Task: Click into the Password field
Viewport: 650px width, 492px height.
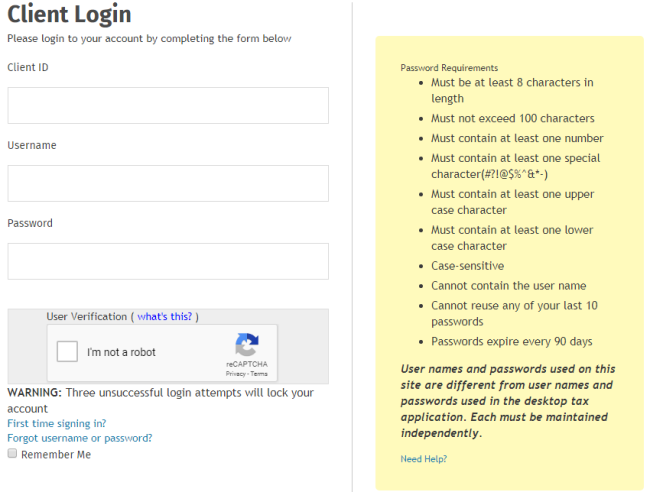Action: [168, 261]
